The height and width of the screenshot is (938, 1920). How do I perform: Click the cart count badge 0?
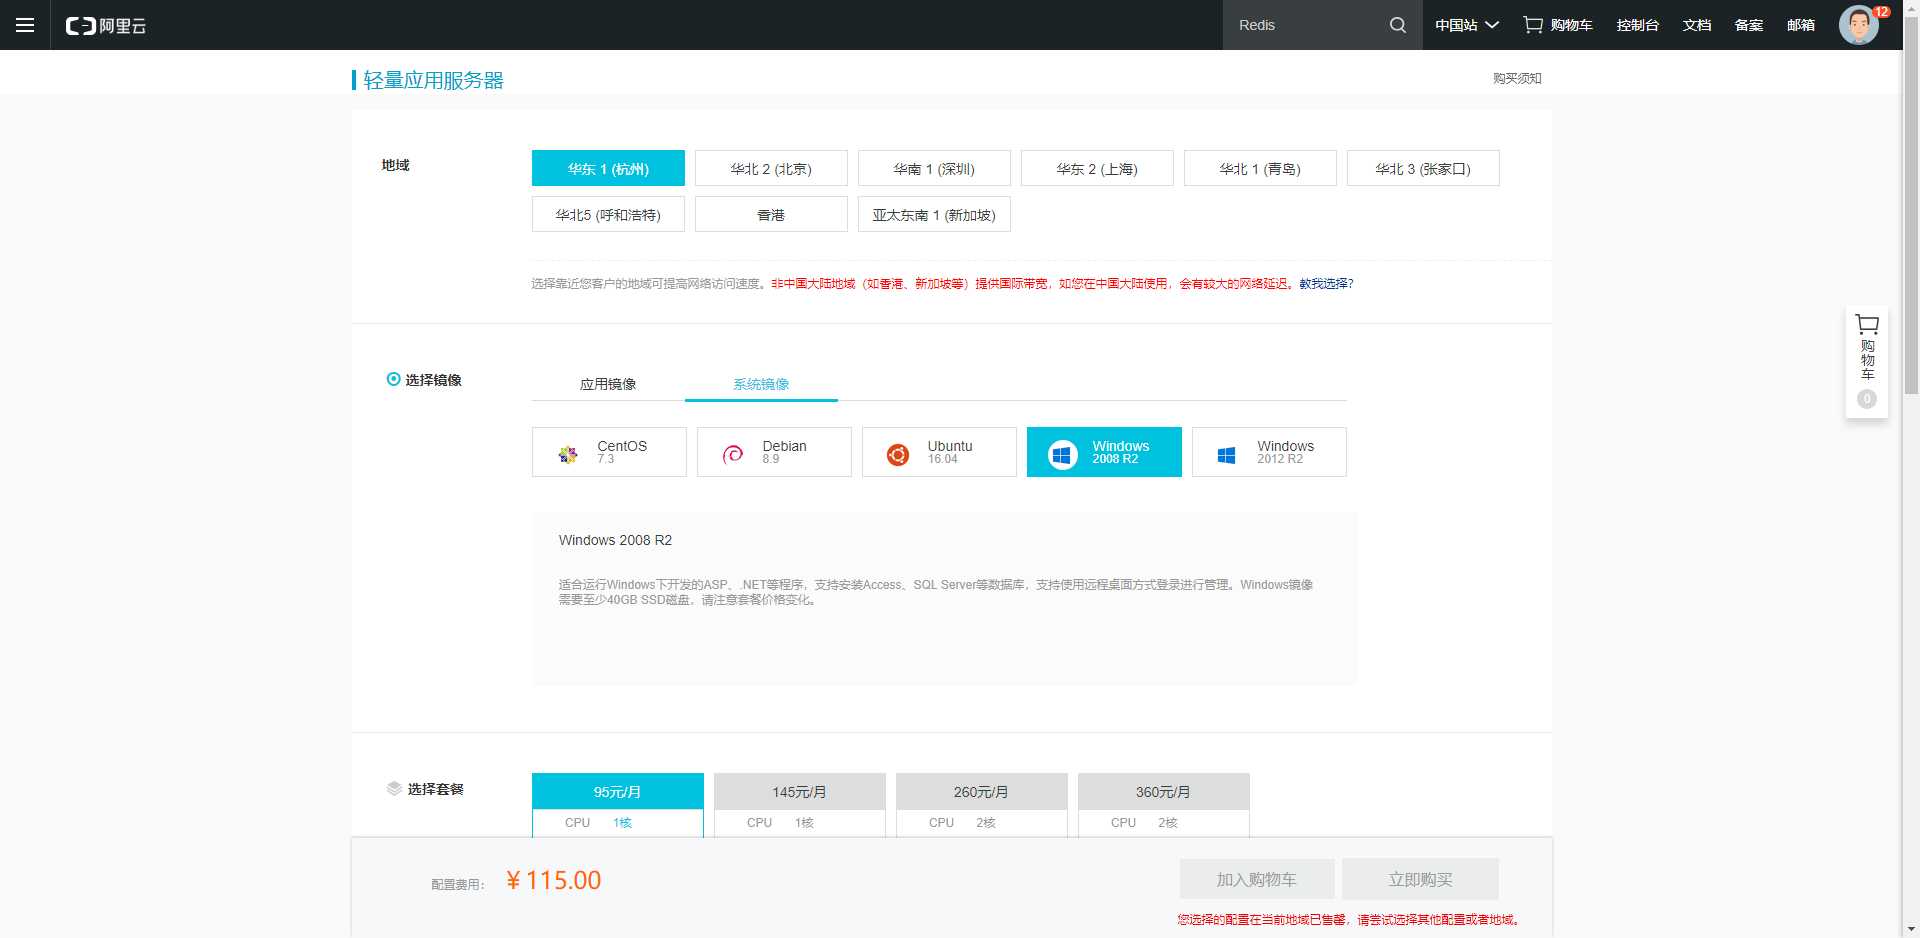click(1867, 398)
